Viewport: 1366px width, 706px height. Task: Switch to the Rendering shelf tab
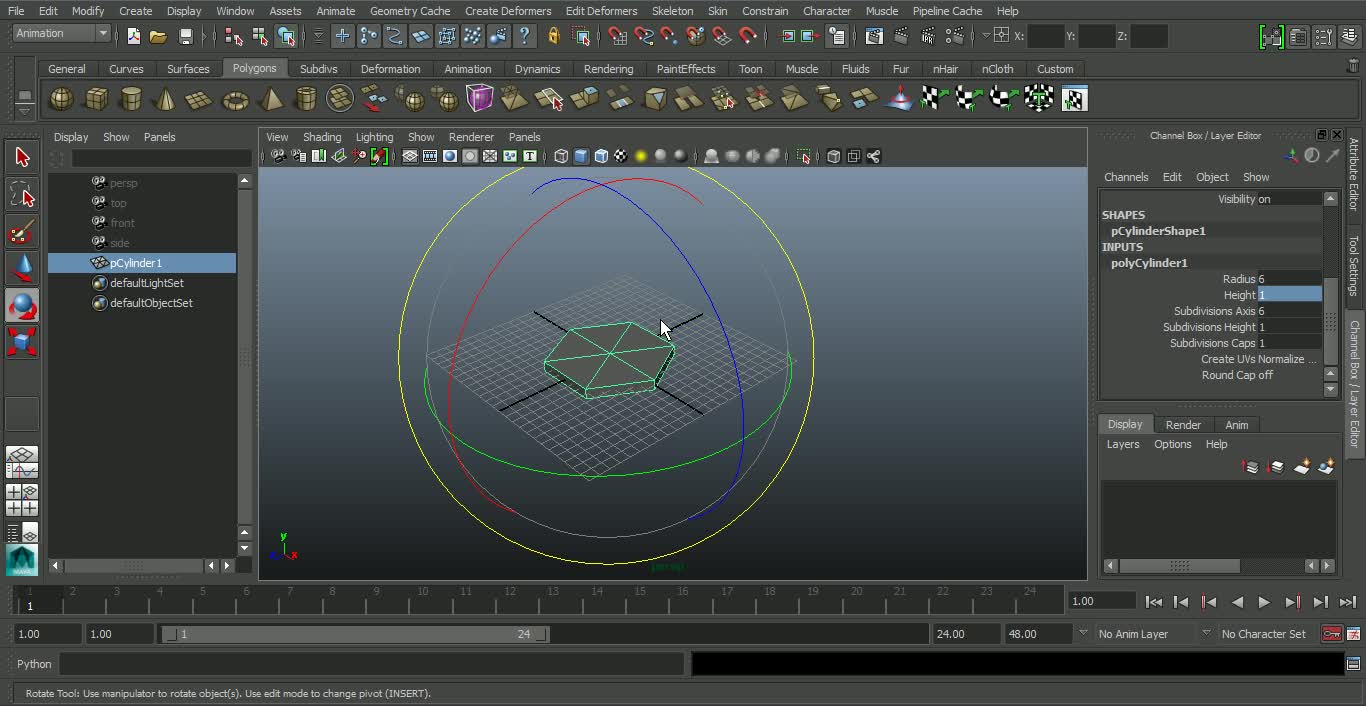click(608, 69)
